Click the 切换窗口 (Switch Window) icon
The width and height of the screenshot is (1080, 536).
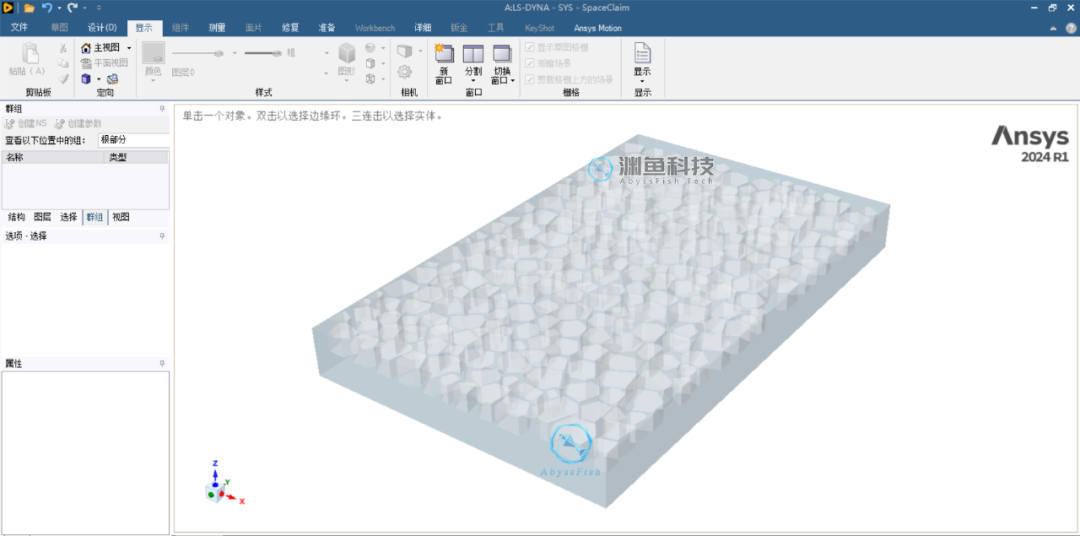tap(502, 54)
